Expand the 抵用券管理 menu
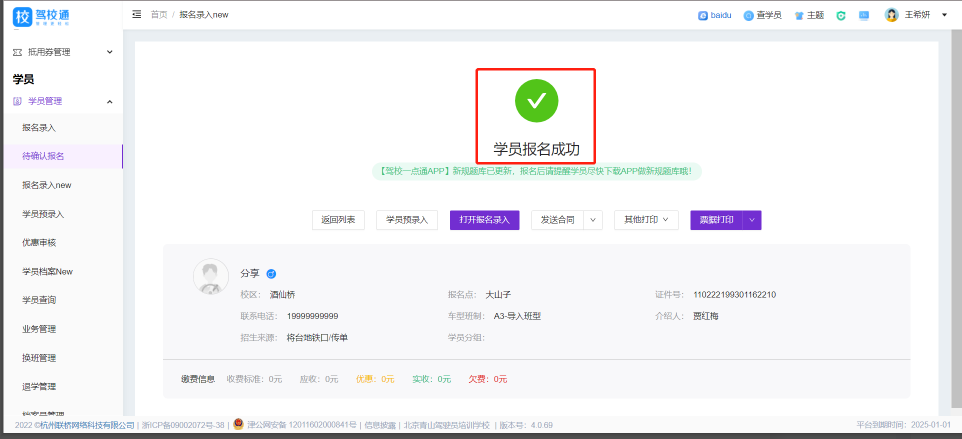 click(61, 52)
